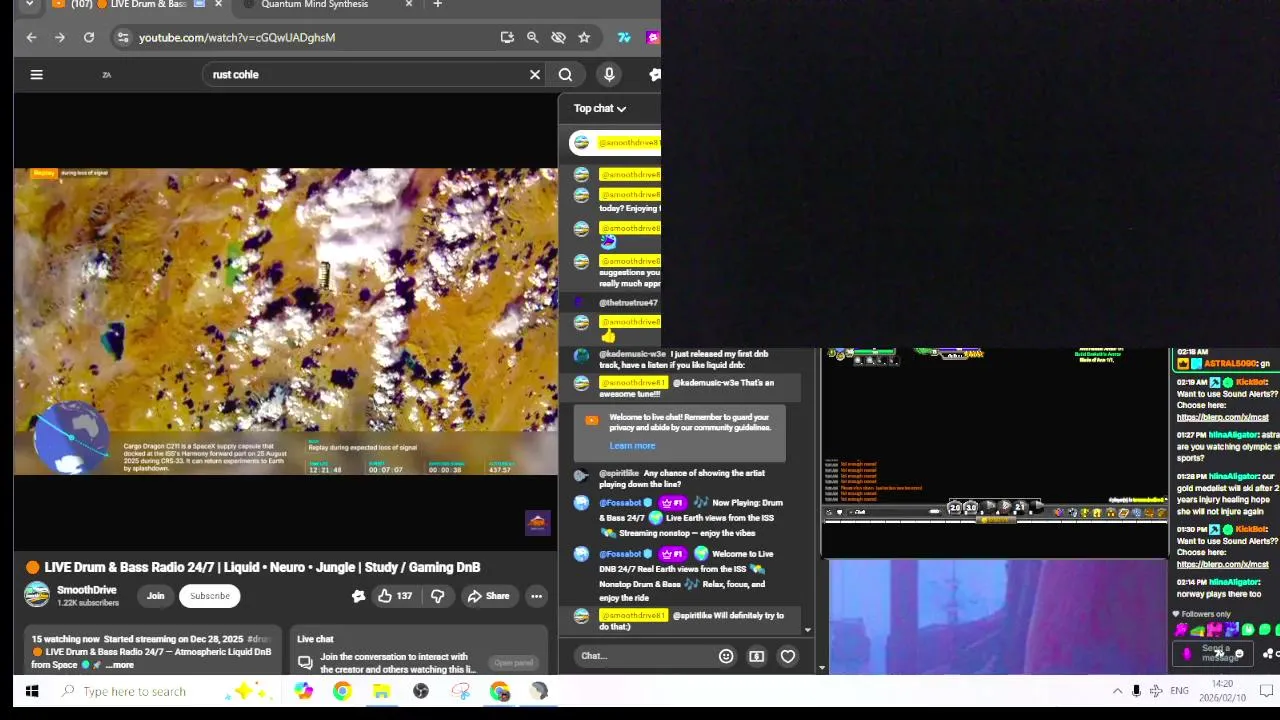Click the 3.0 skill slot in game bar
Viewport: 1280px width, 720px height.
pos(970,508)
